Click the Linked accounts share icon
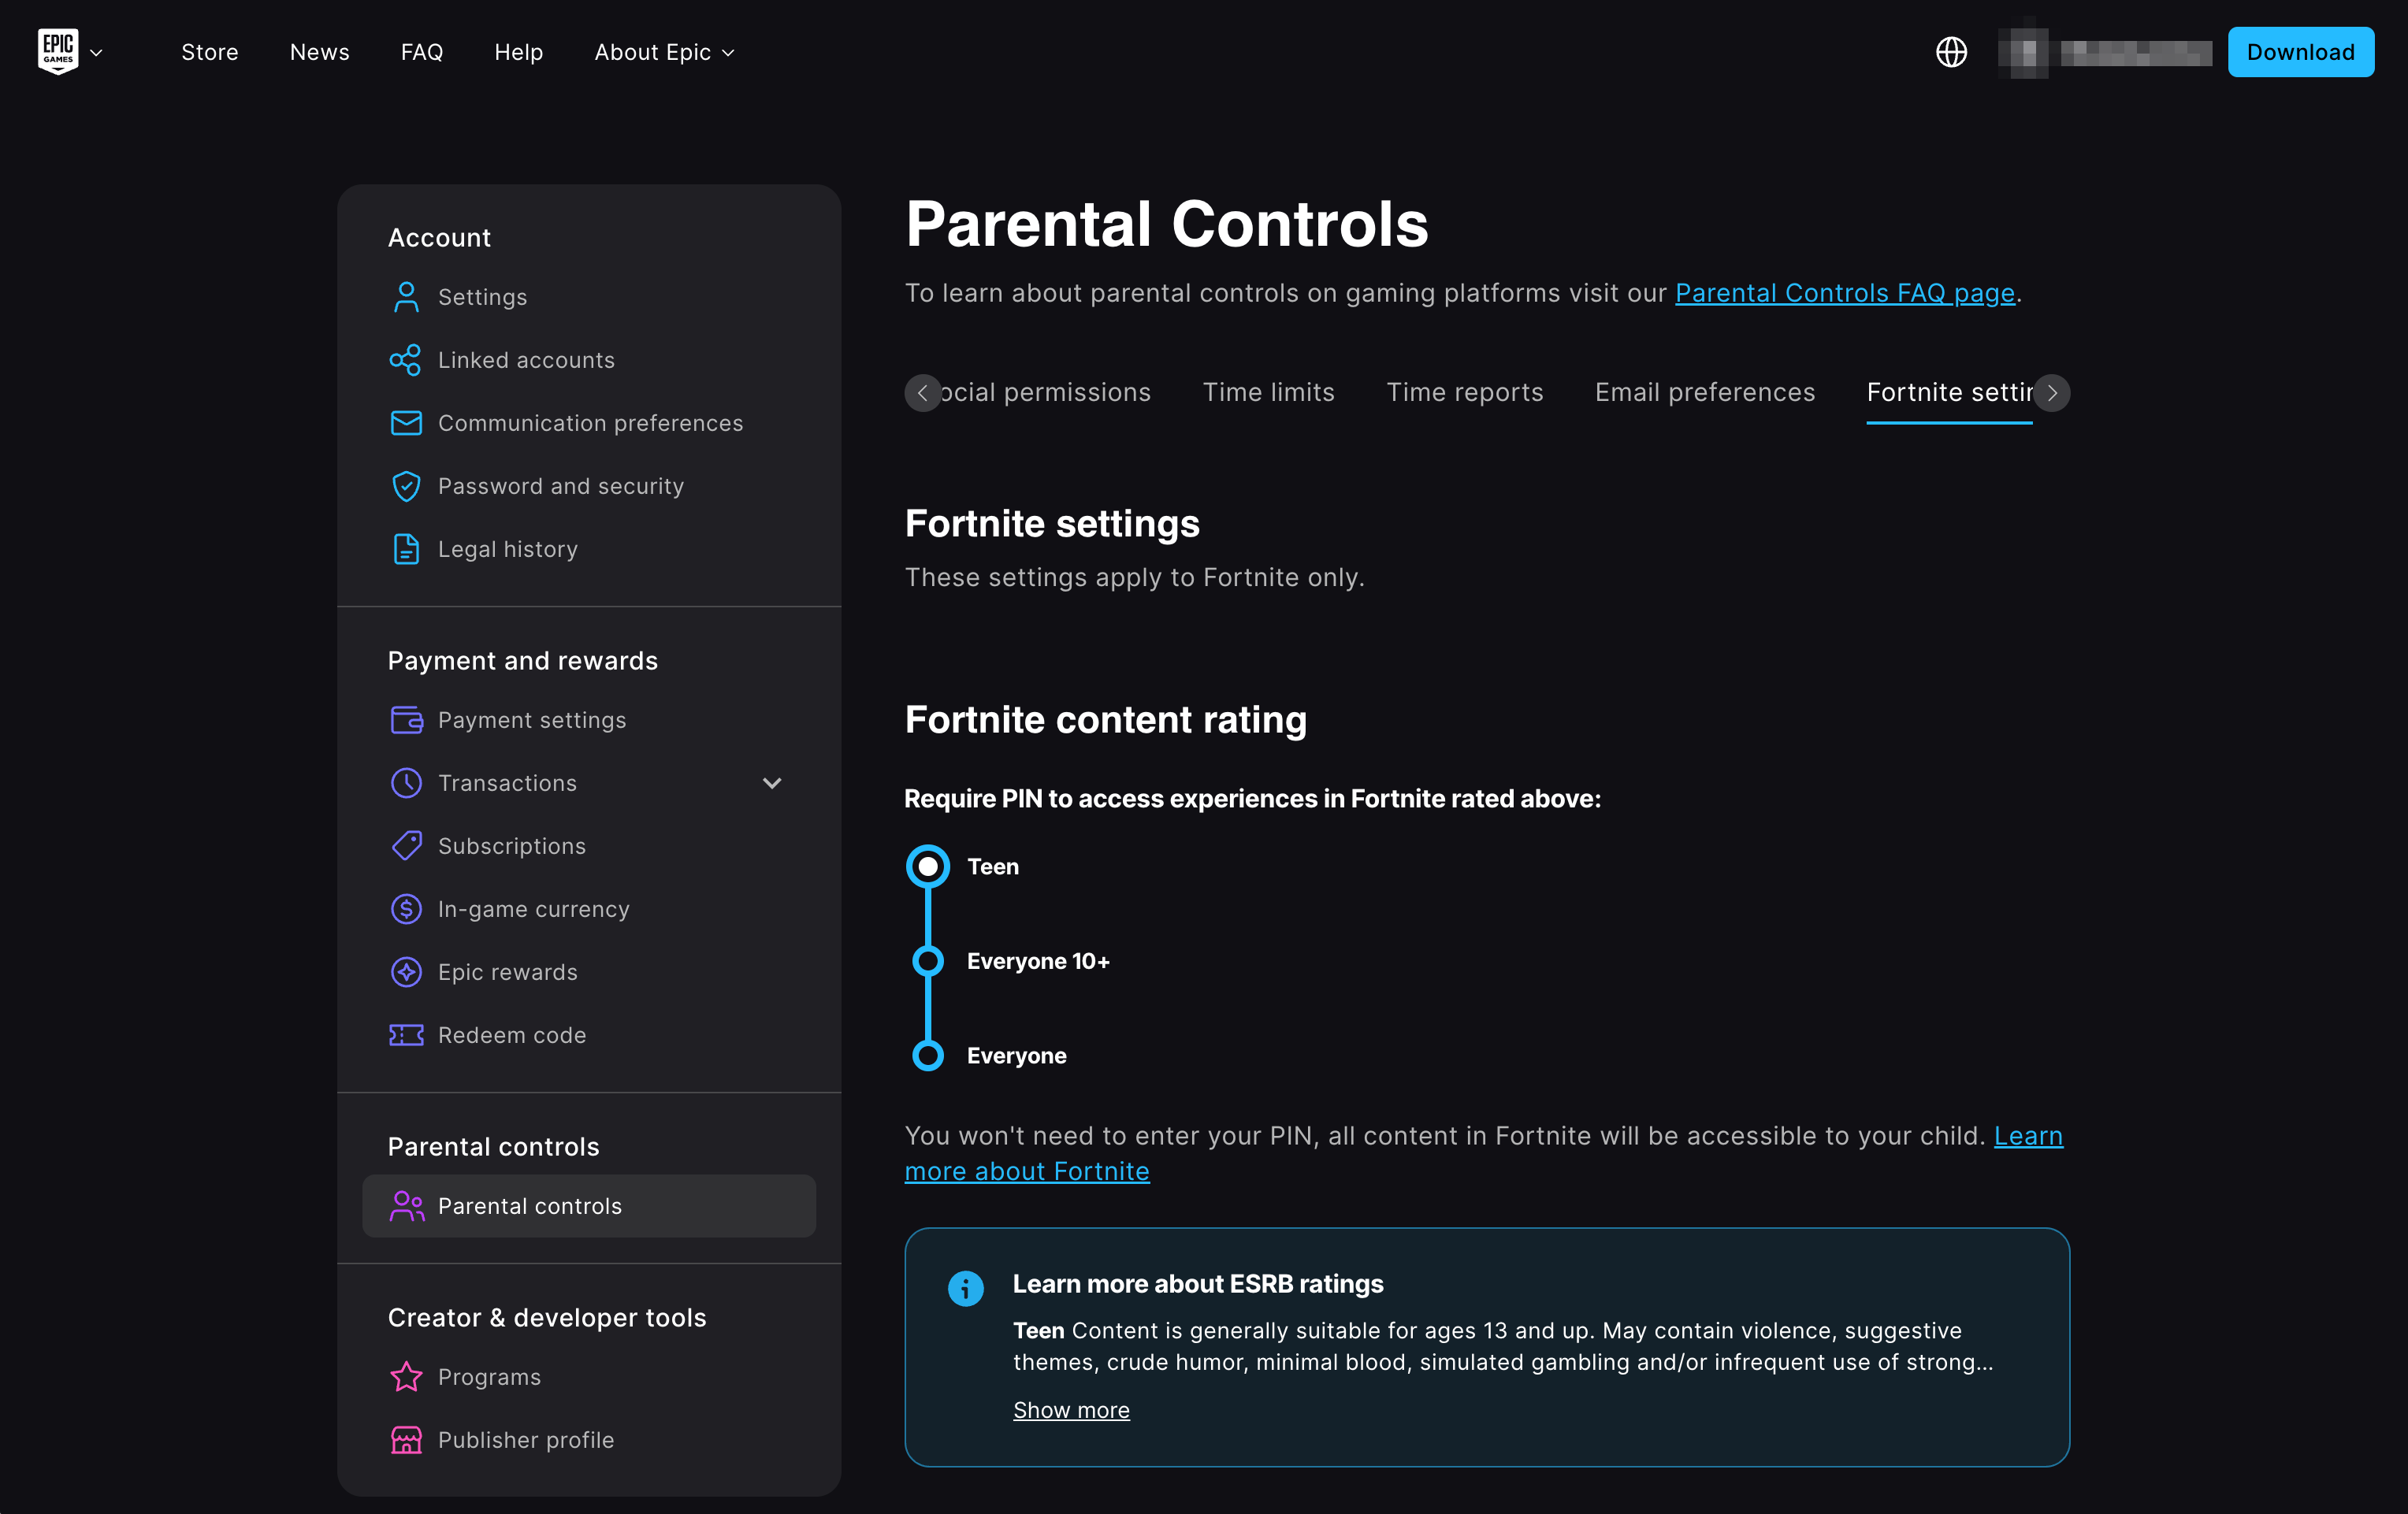This screenshot has height=1514, width=2408. pyautogui.click(x=406, y=360)
